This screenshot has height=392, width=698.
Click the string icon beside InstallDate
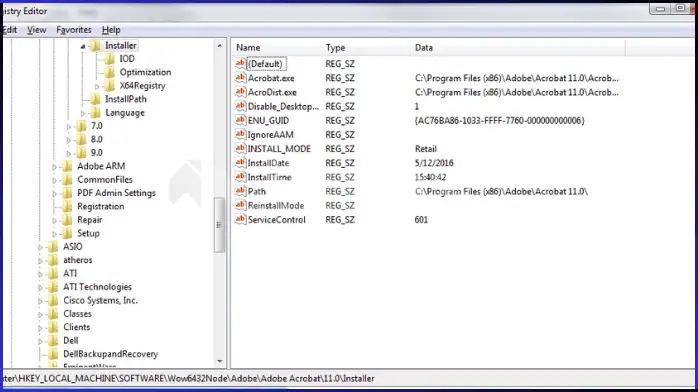[240, 163]
